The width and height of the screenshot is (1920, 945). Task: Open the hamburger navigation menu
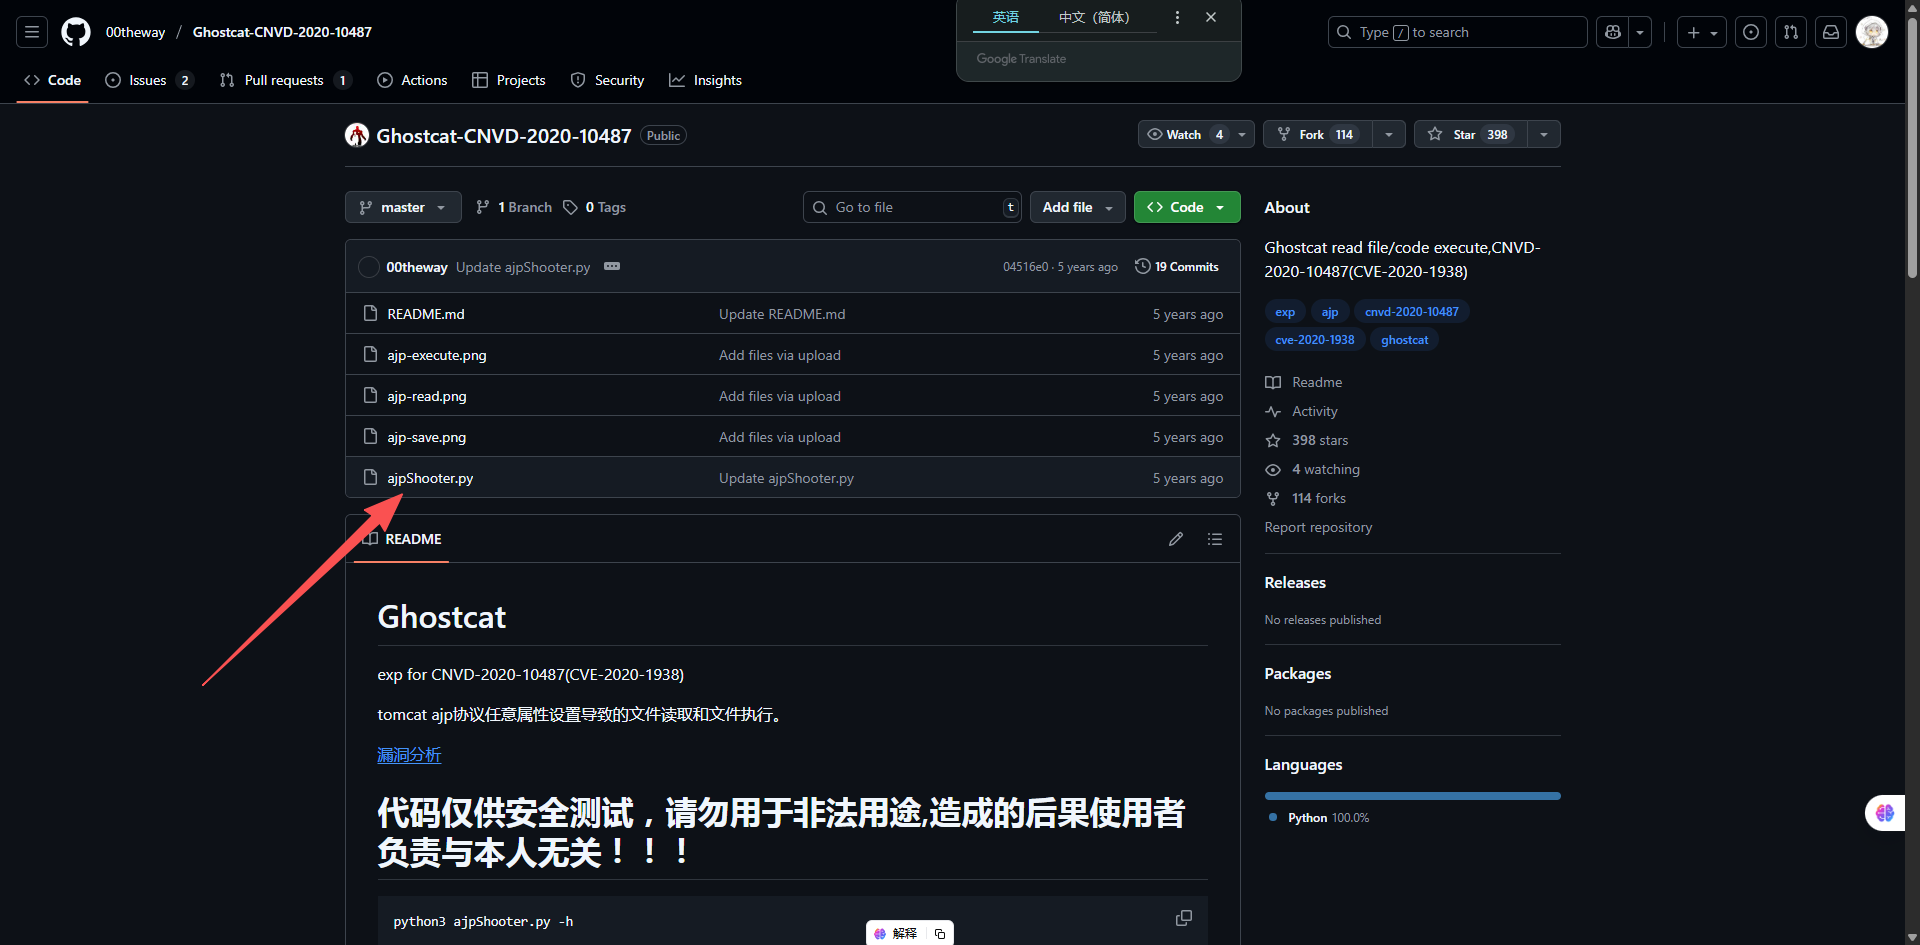pos(32,32)
